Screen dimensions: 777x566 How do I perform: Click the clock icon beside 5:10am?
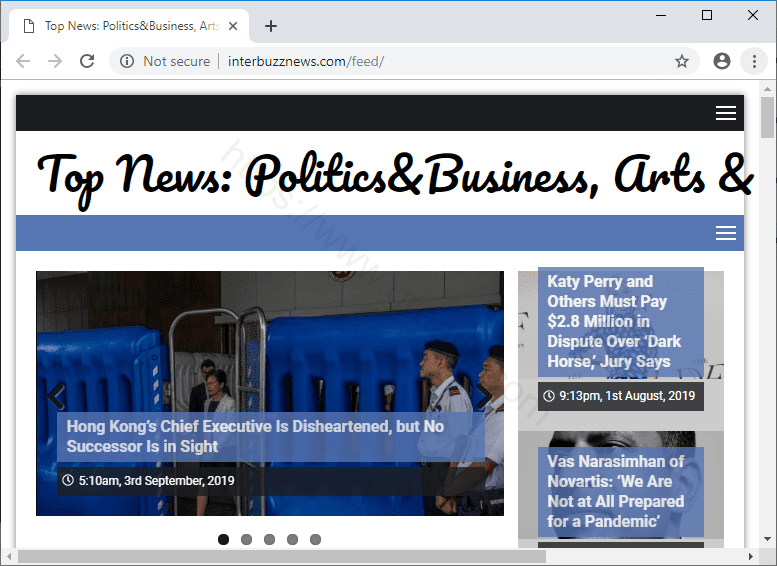click(68, 480)
